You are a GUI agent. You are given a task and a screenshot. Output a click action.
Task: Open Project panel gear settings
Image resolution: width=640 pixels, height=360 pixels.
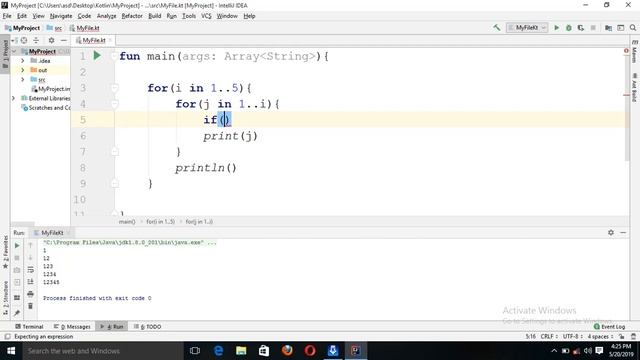point(51,40)
